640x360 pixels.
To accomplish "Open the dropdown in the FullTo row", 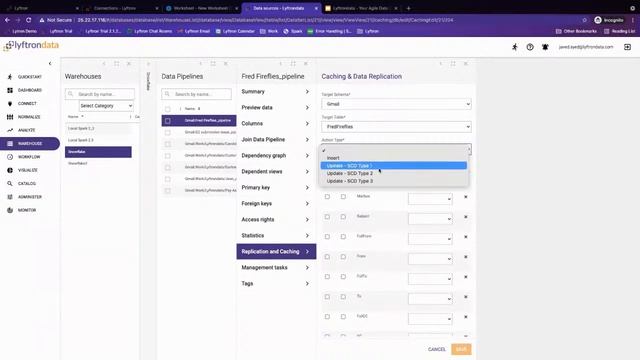I will pos(430,279).
